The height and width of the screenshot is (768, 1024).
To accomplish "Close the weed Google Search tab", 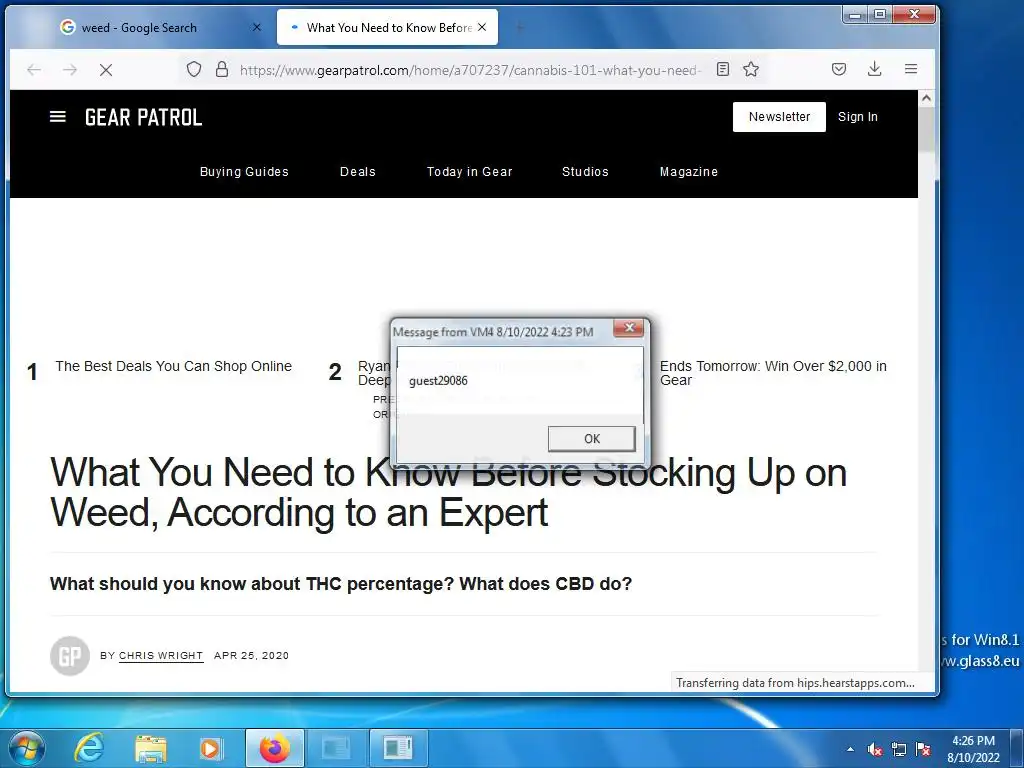I will tap(257, 27).
